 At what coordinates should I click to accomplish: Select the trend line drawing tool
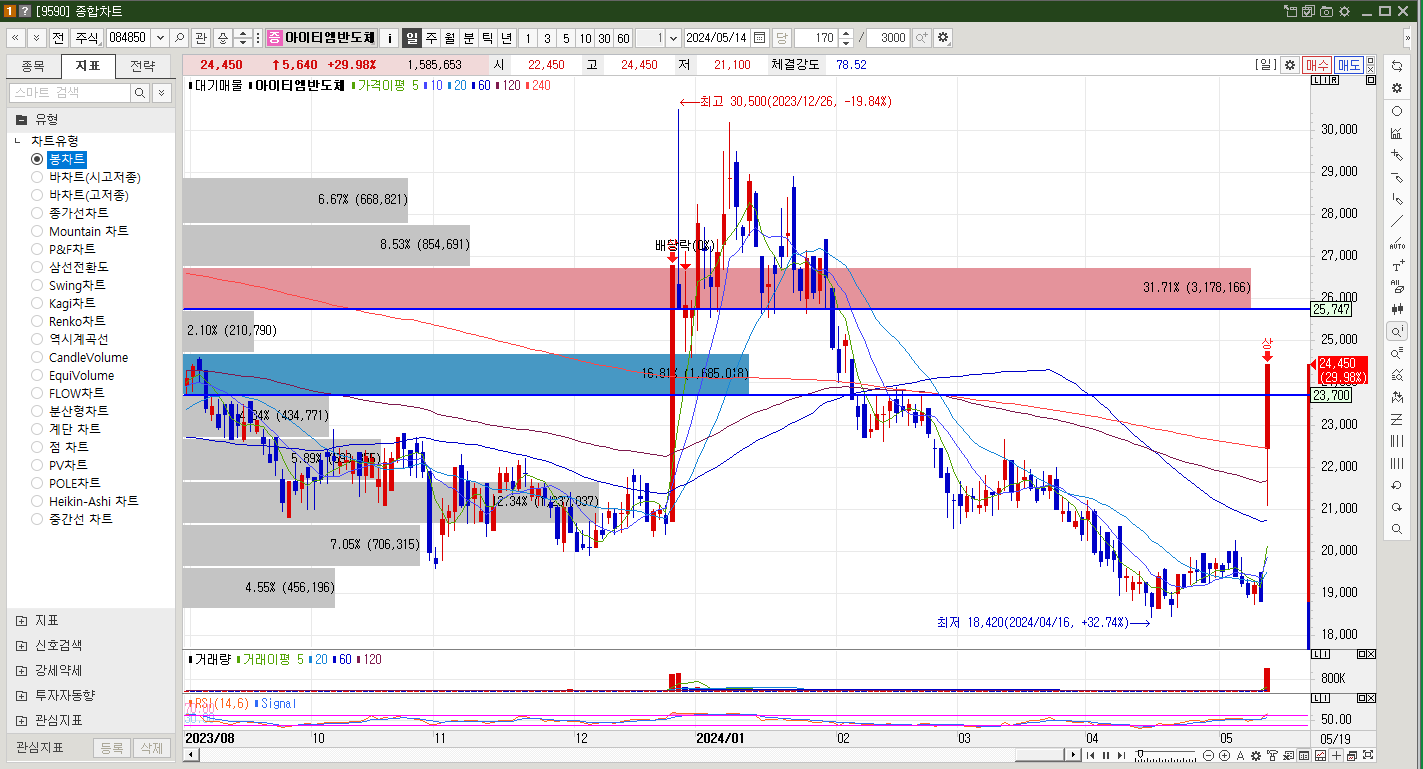(x=1397, y=221)
